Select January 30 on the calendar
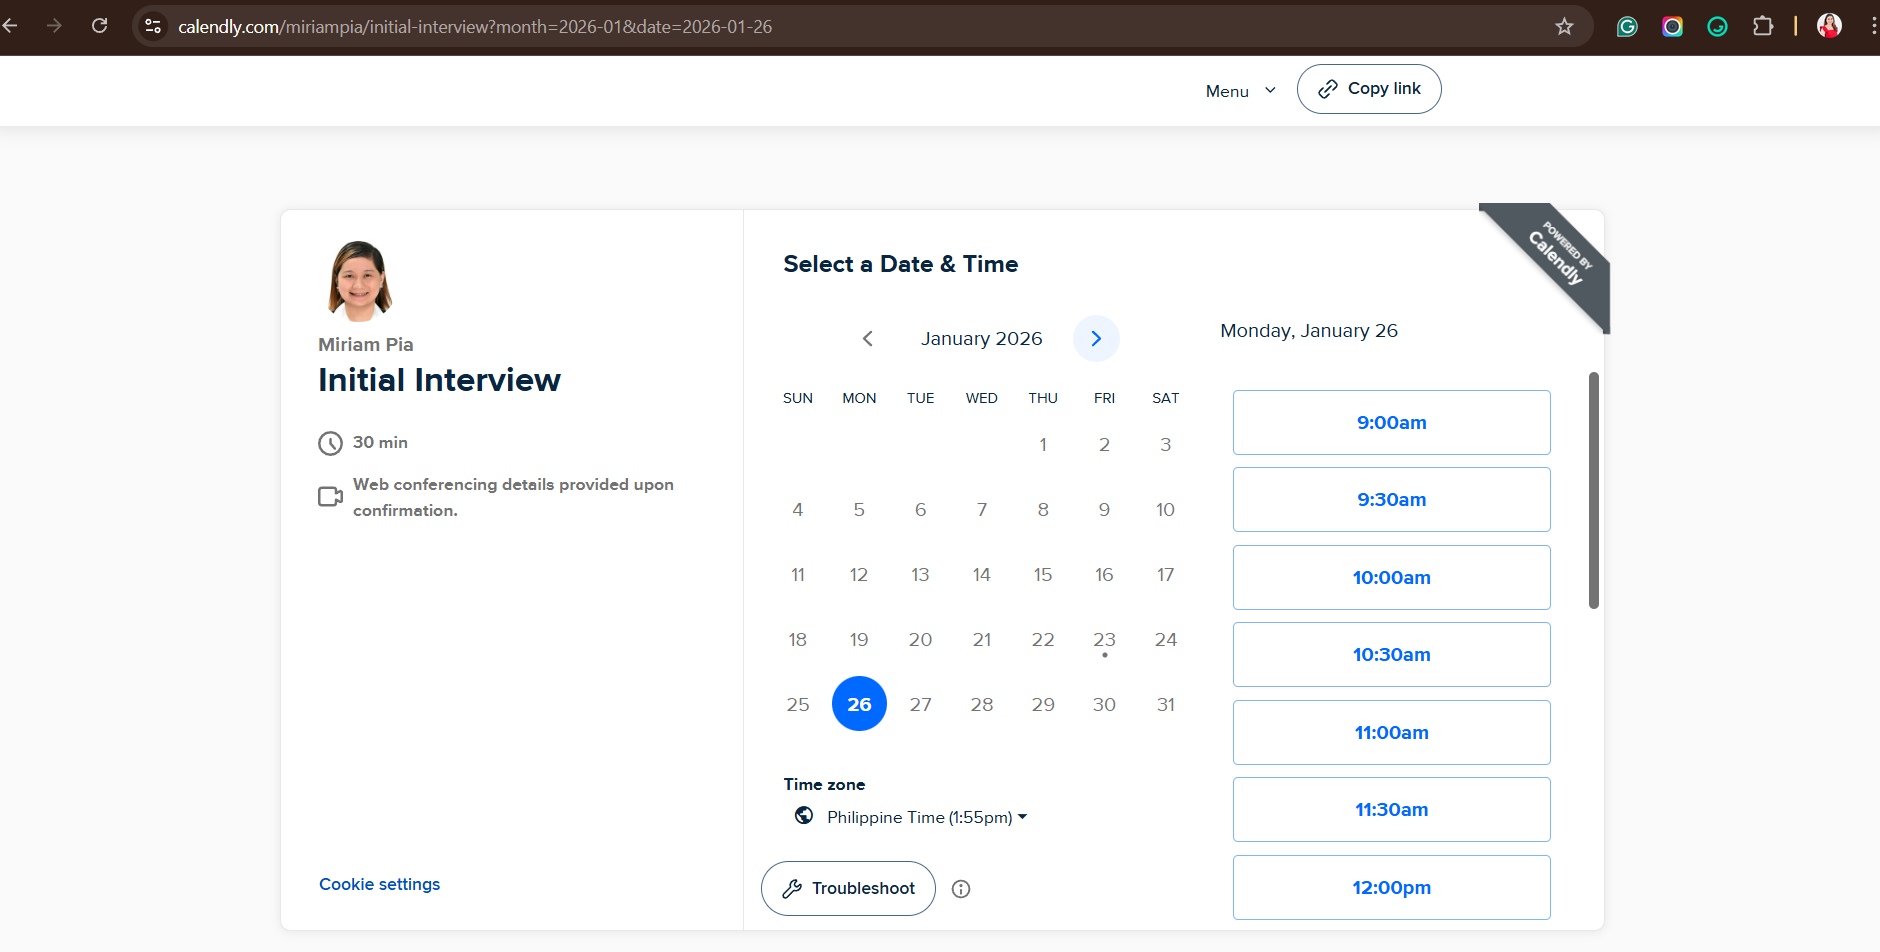The image size is (1880, 952). click(x=1104, y=704)
